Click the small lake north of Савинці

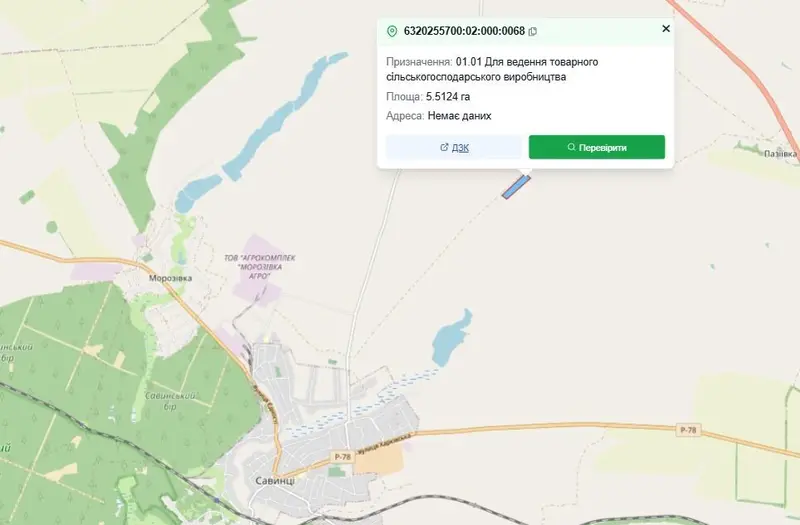[450, 338]
